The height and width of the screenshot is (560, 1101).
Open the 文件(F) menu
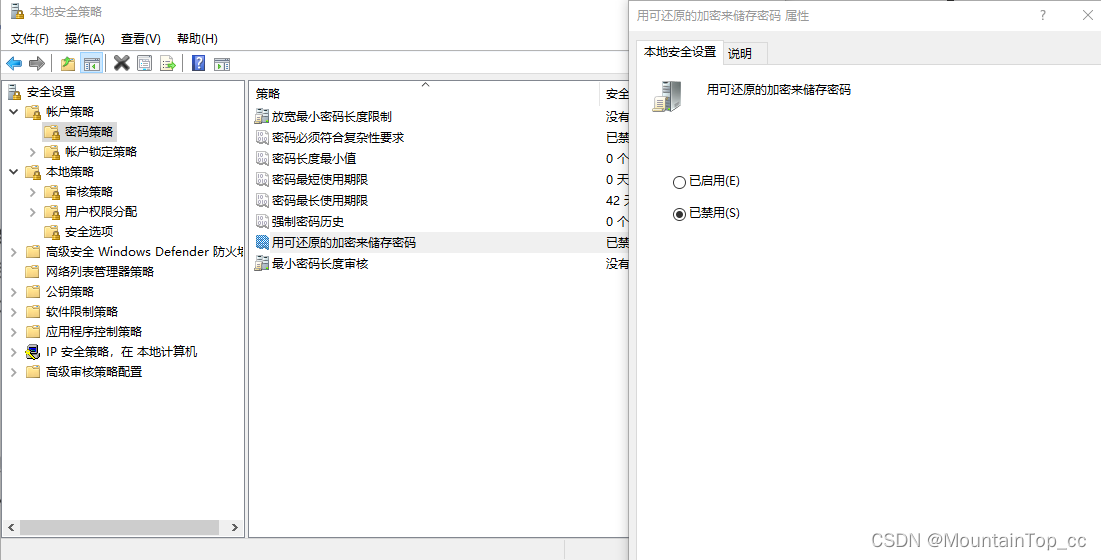coord(29,39)
